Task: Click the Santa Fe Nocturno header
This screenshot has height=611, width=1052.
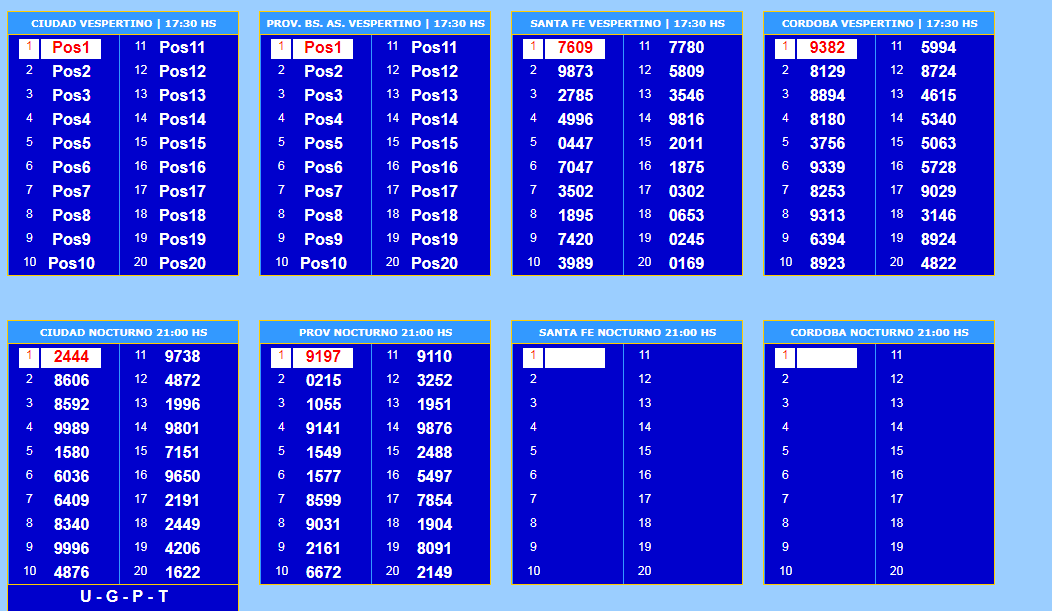Action: coord(627,332)
